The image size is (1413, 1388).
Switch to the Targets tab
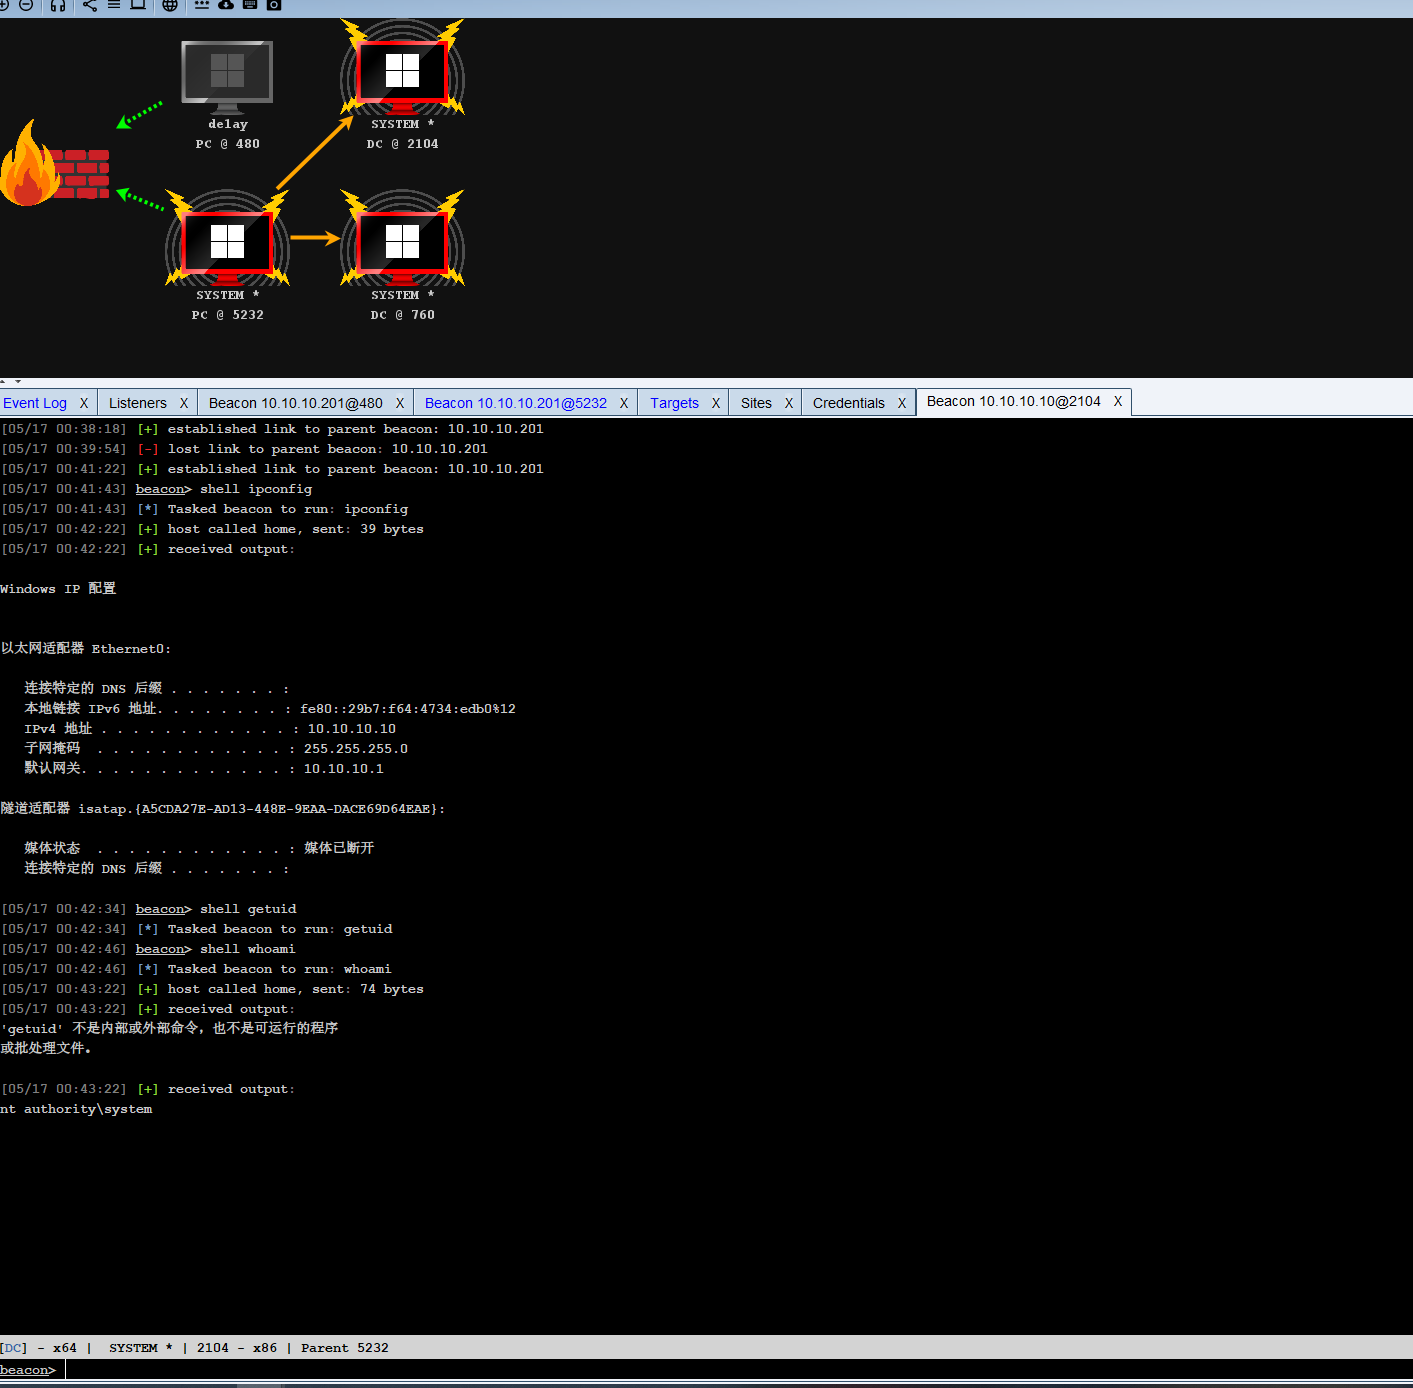coord(675,403)
